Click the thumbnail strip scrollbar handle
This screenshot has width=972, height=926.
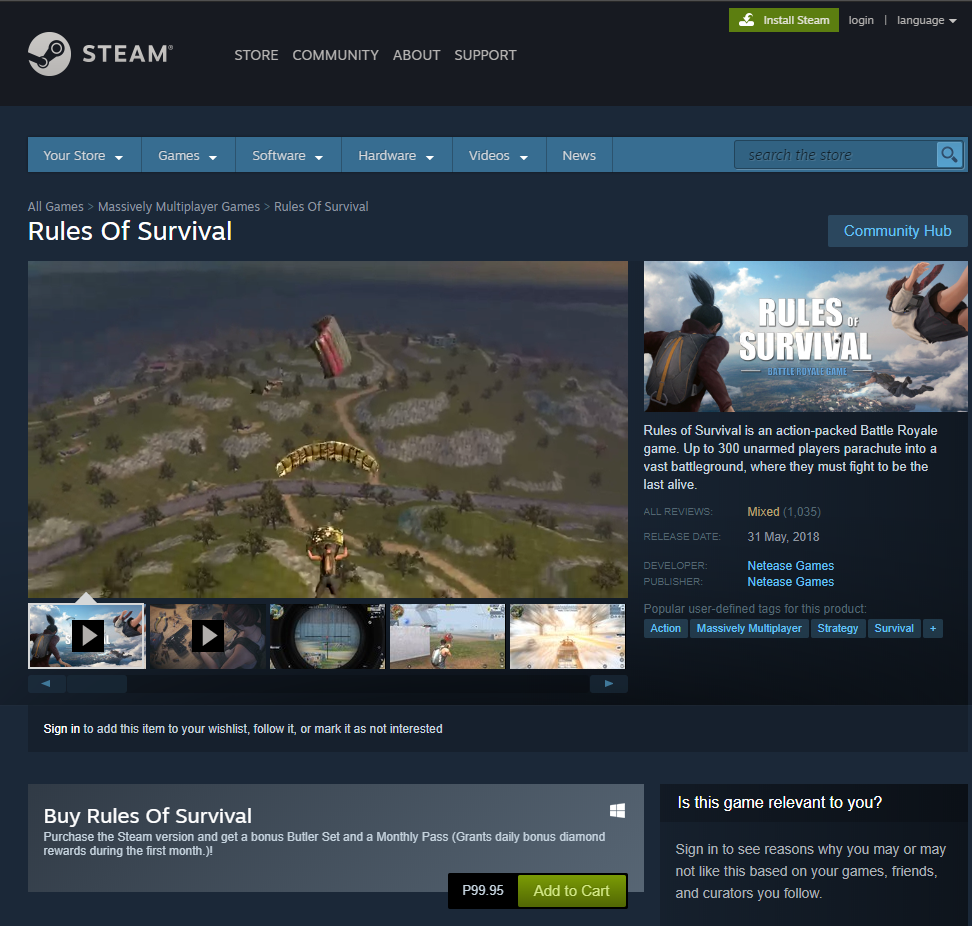[x=97, y=684]
